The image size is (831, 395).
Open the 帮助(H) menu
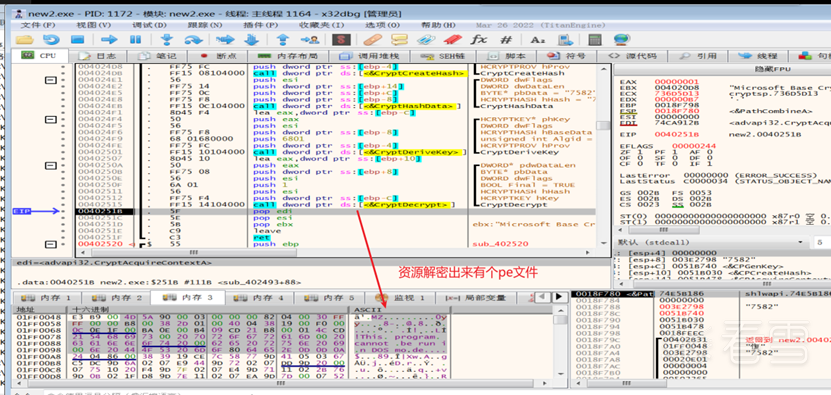click(x=438, y=25)
